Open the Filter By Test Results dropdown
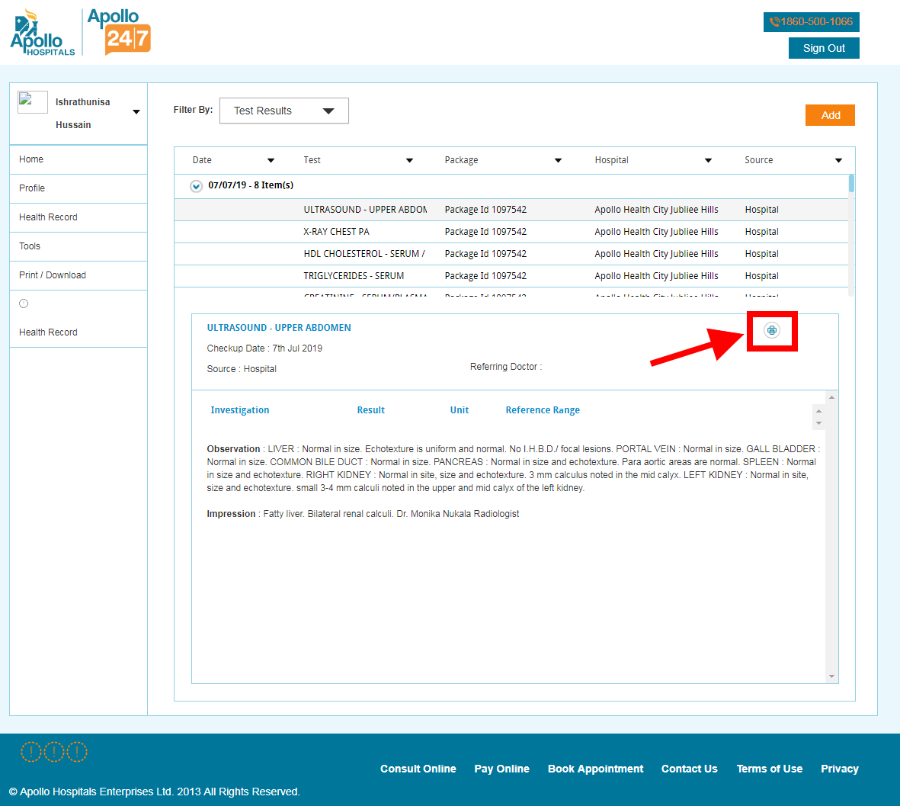Screen dimensions: 900x806 (283, 110)
